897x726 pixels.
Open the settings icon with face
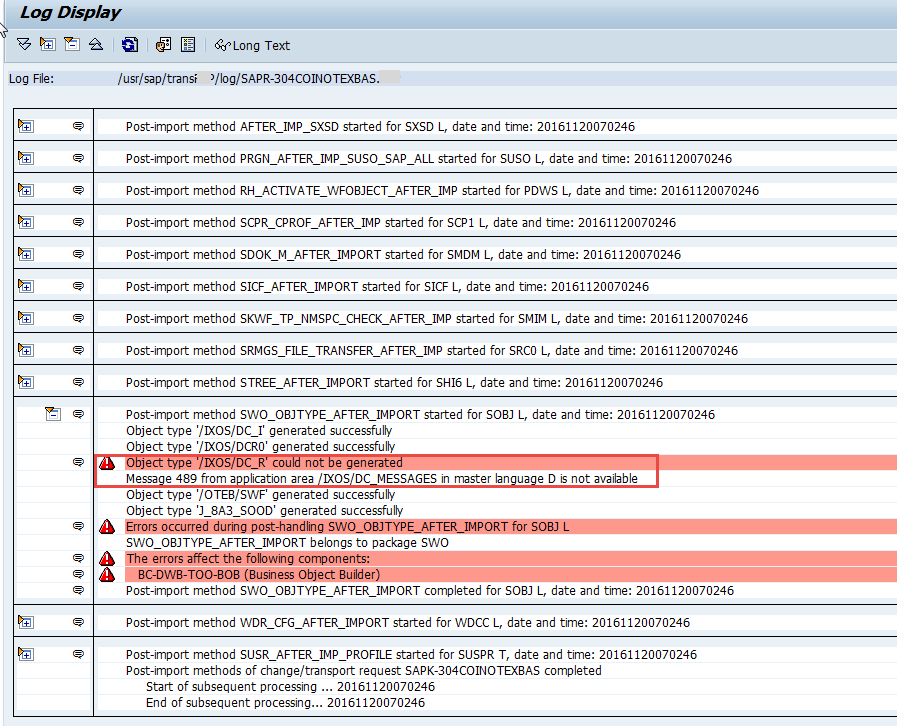(x=164, y=45)
